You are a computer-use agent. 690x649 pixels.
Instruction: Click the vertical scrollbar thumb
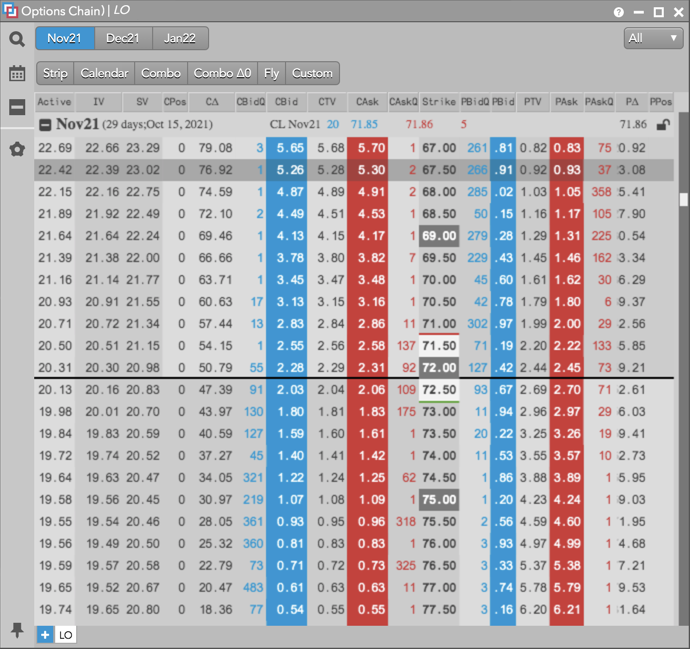(683, 199)
